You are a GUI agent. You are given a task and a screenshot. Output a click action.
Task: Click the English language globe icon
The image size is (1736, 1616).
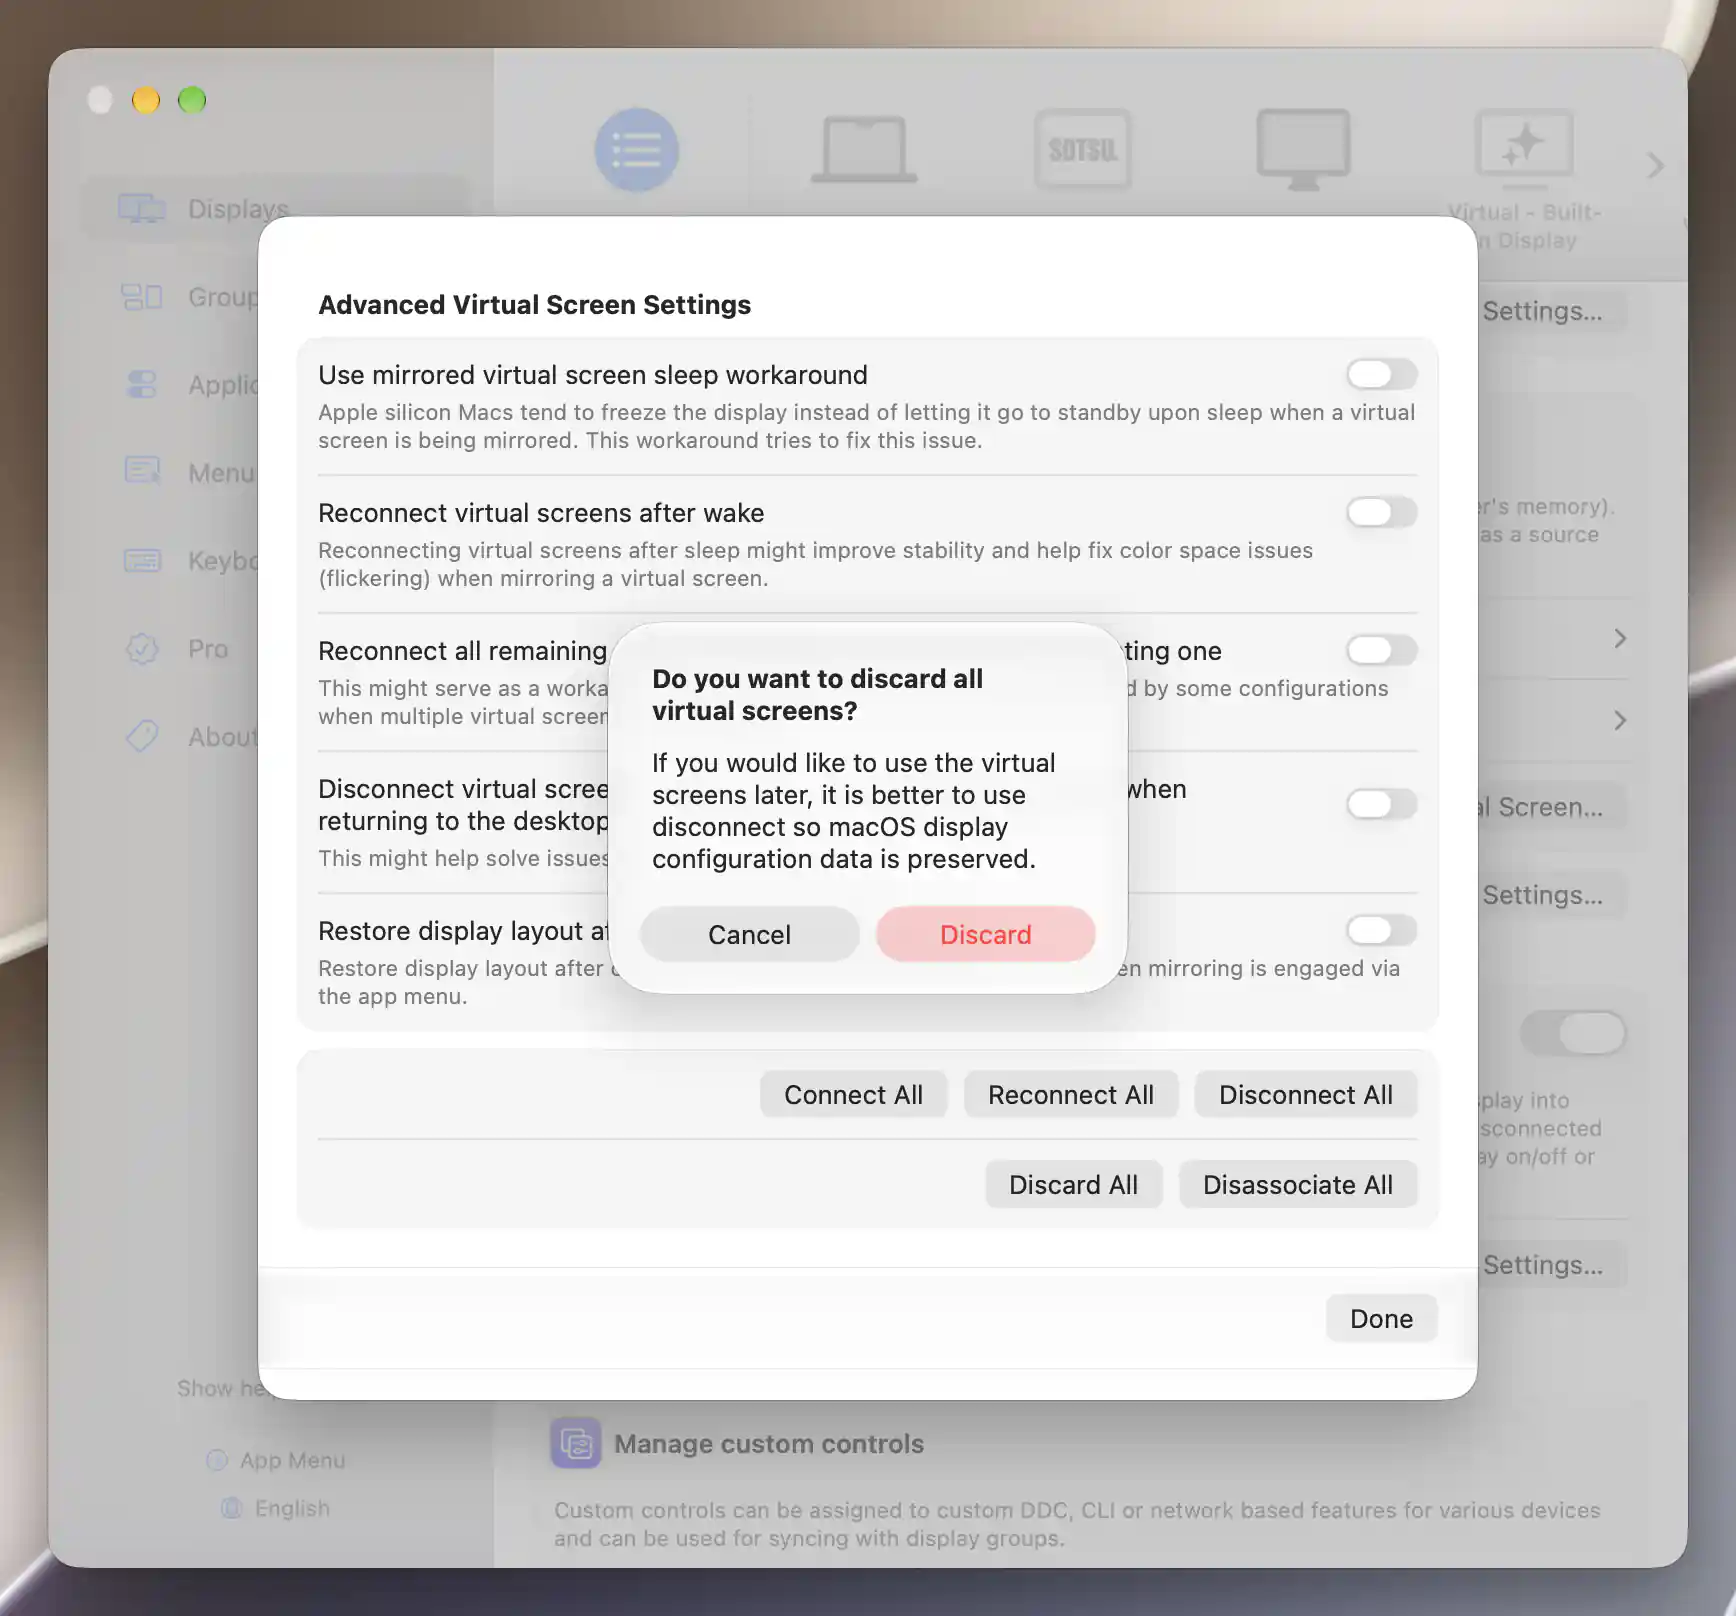pyautogui.click(x=231, y=1508)
